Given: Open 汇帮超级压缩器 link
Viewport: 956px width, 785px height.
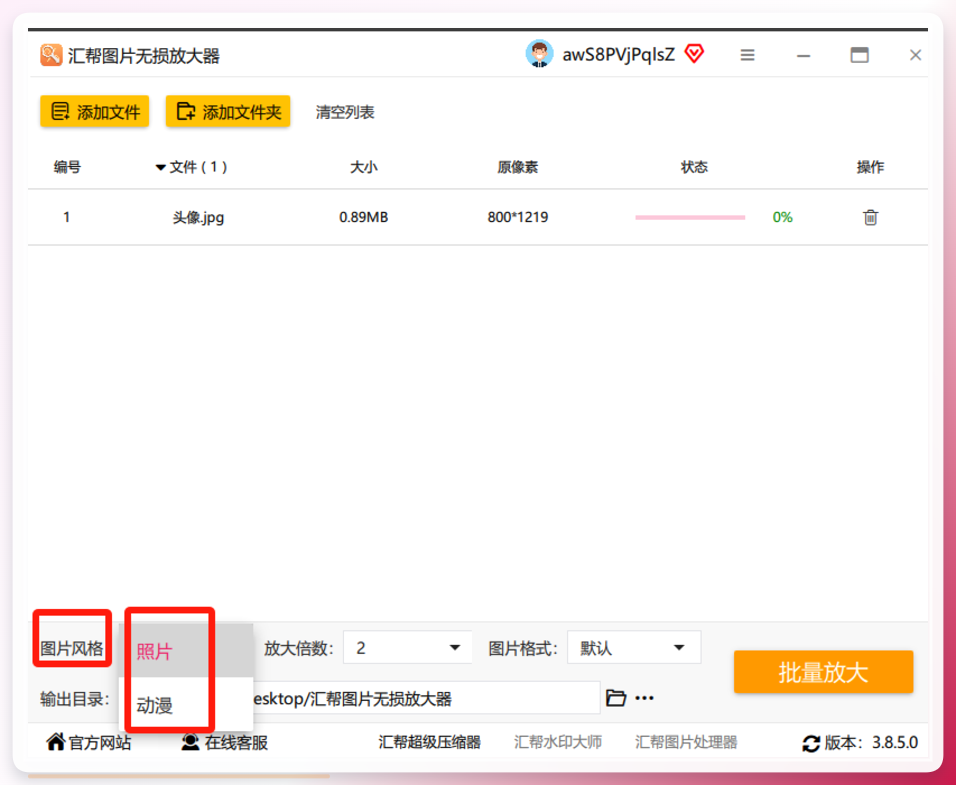Looking at the screenshot, I should coord(429,742).
